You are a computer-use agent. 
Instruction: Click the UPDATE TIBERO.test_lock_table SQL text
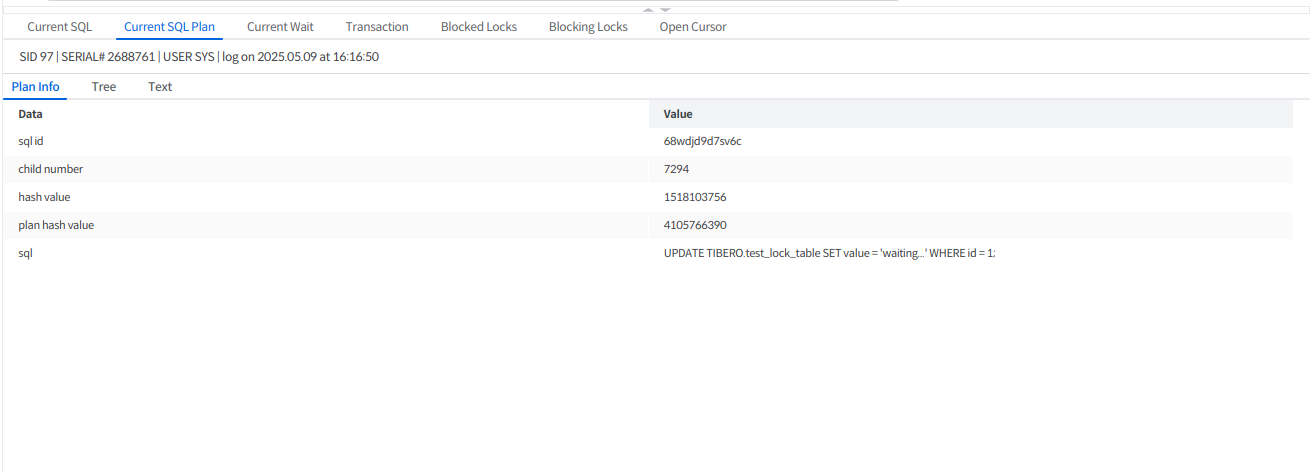tap(829, 253)
